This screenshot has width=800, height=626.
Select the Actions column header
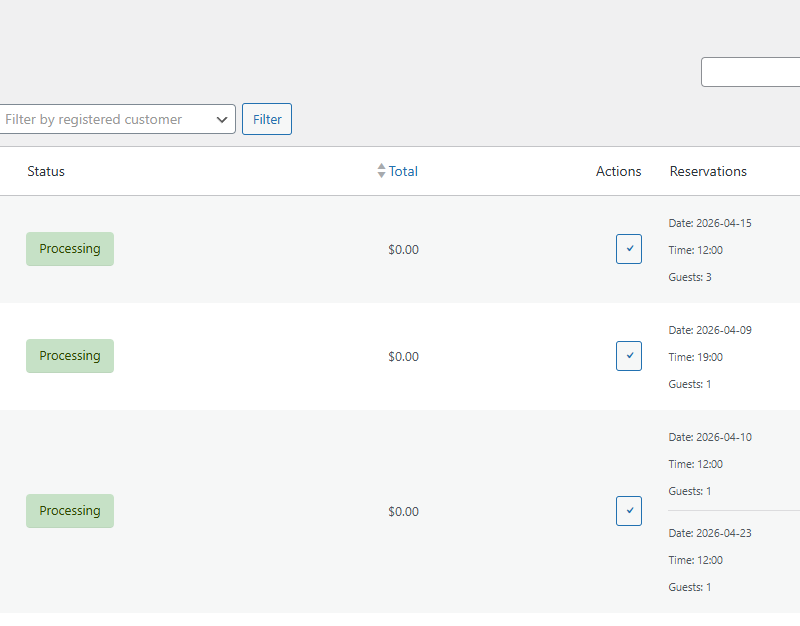[x=618, y=171]
